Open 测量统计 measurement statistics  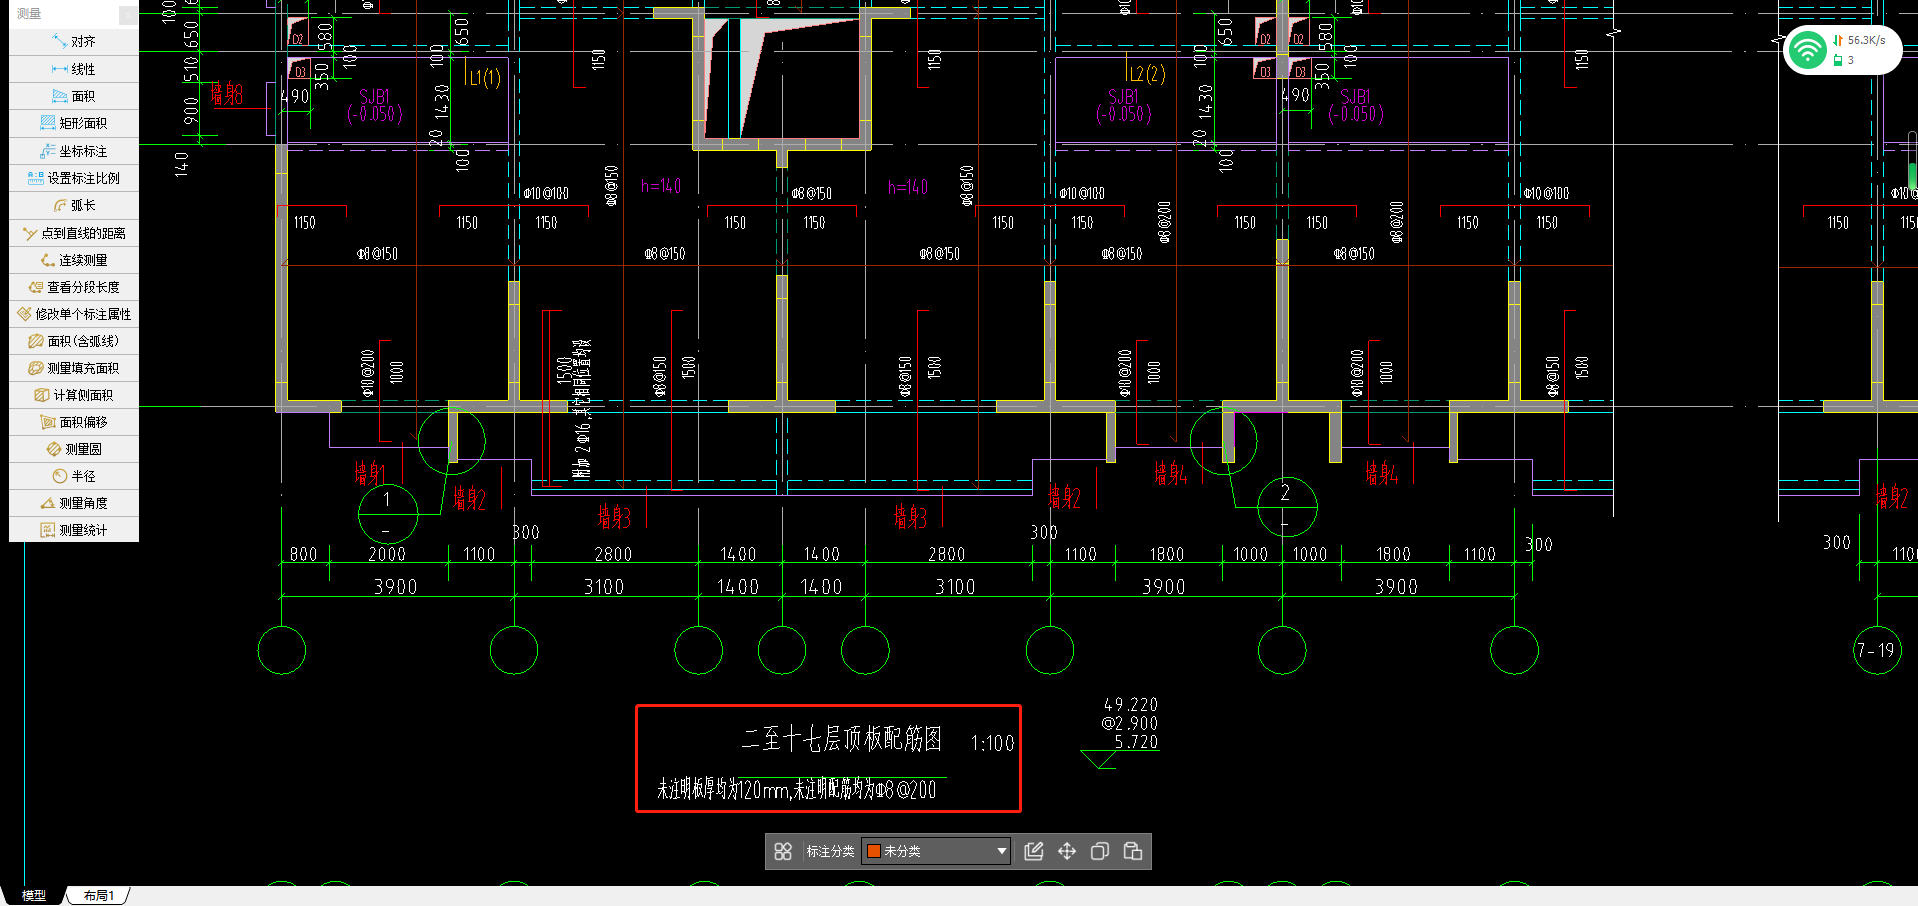[x=74, y=530]
